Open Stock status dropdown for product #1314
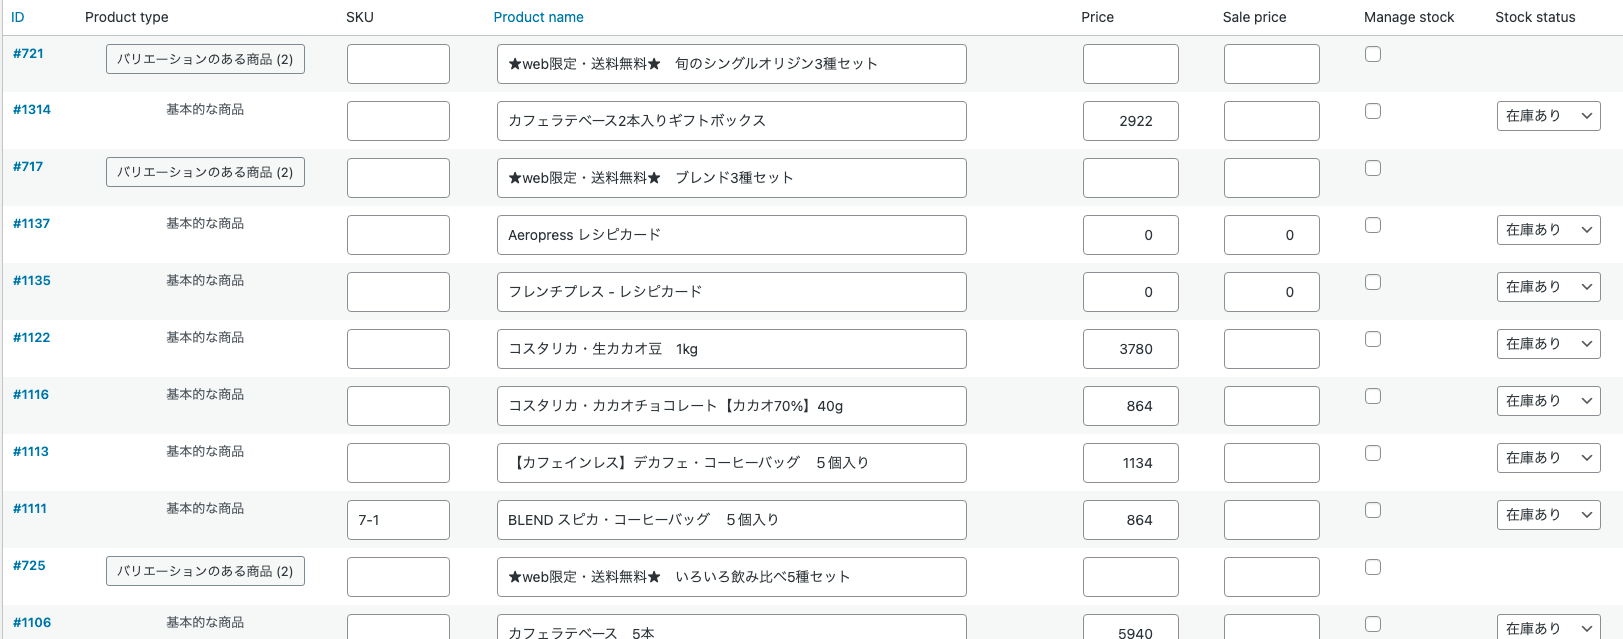Screen dimensions: 1623x639 click(1547, 116)
